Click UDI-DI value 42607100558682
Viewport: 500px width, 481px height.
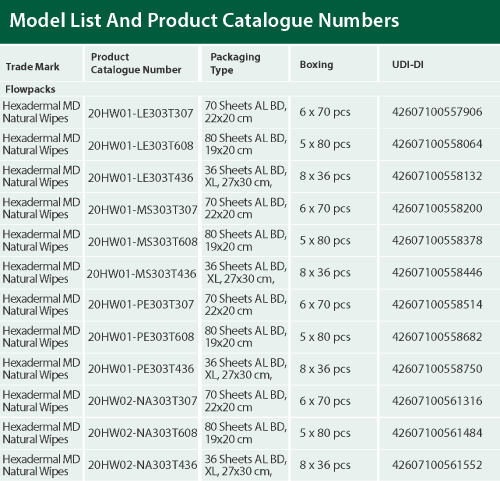437,337
